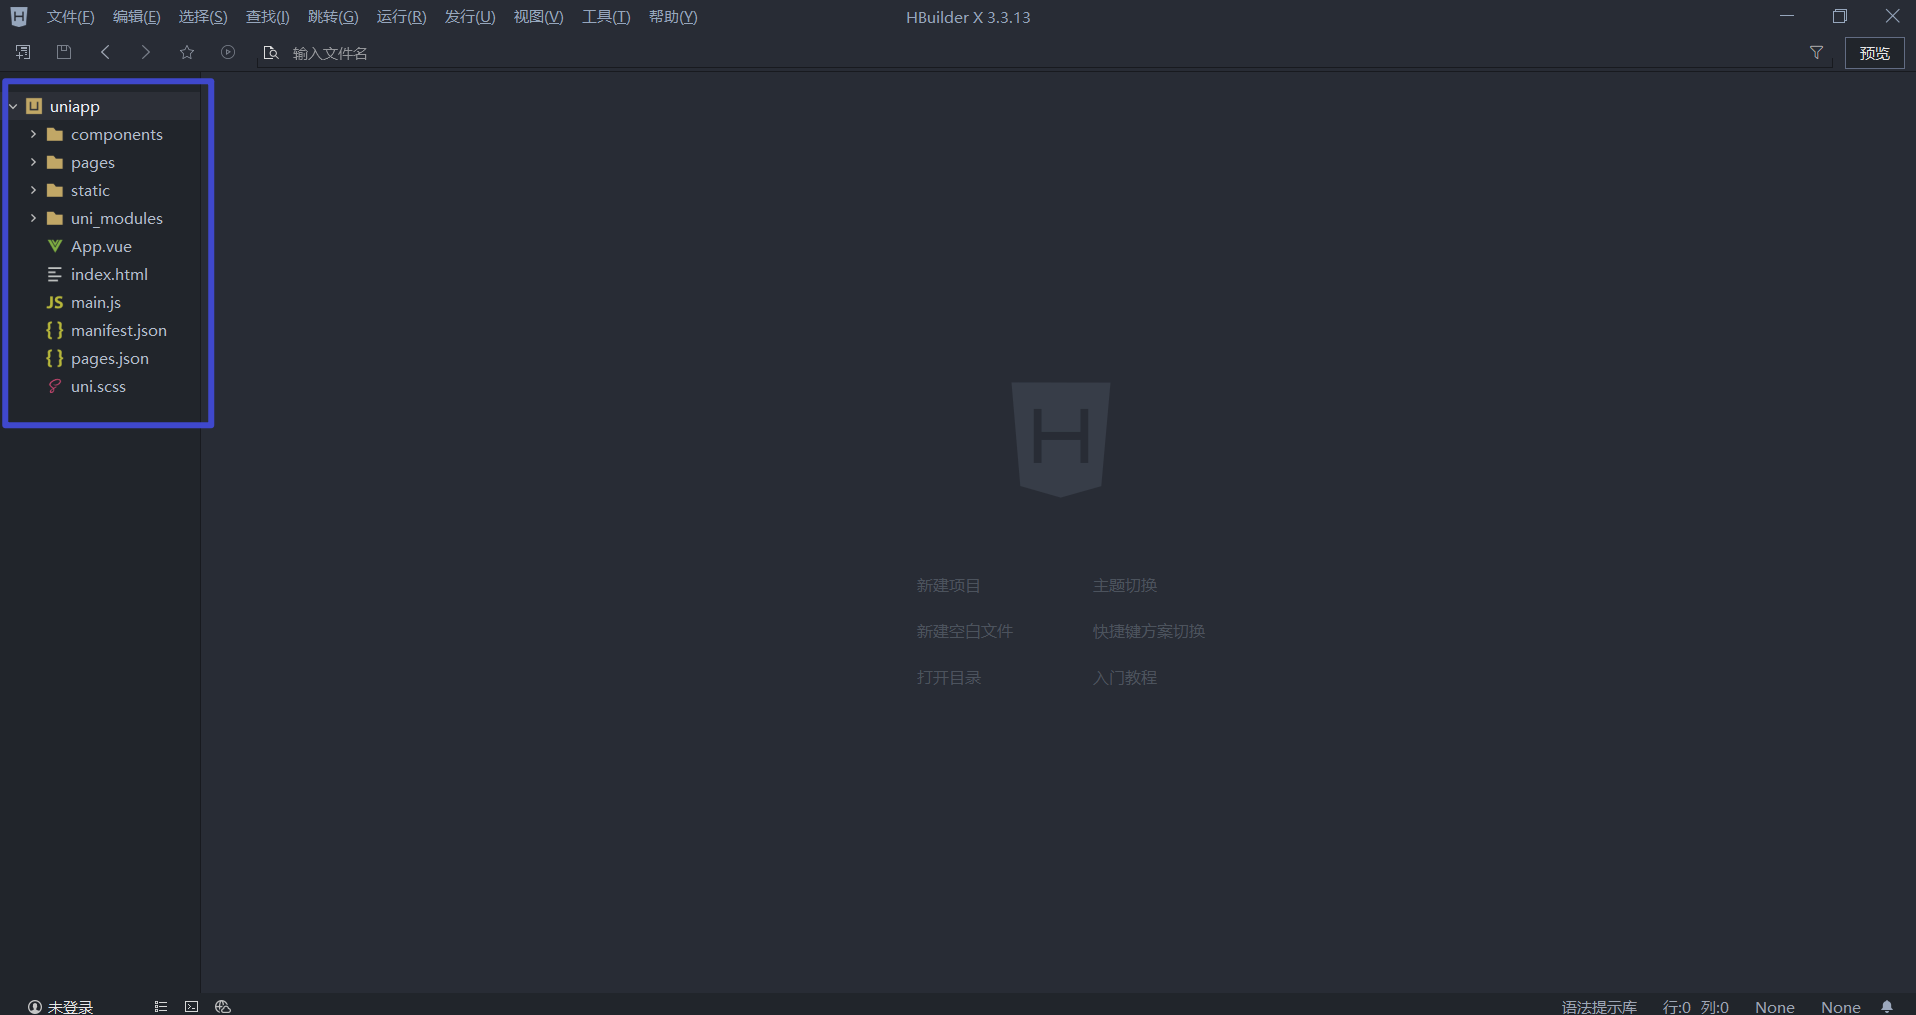This screenshot has width=1916, height=1015.
Task: Expand the static folder chevron
Action: coord(33,190)
